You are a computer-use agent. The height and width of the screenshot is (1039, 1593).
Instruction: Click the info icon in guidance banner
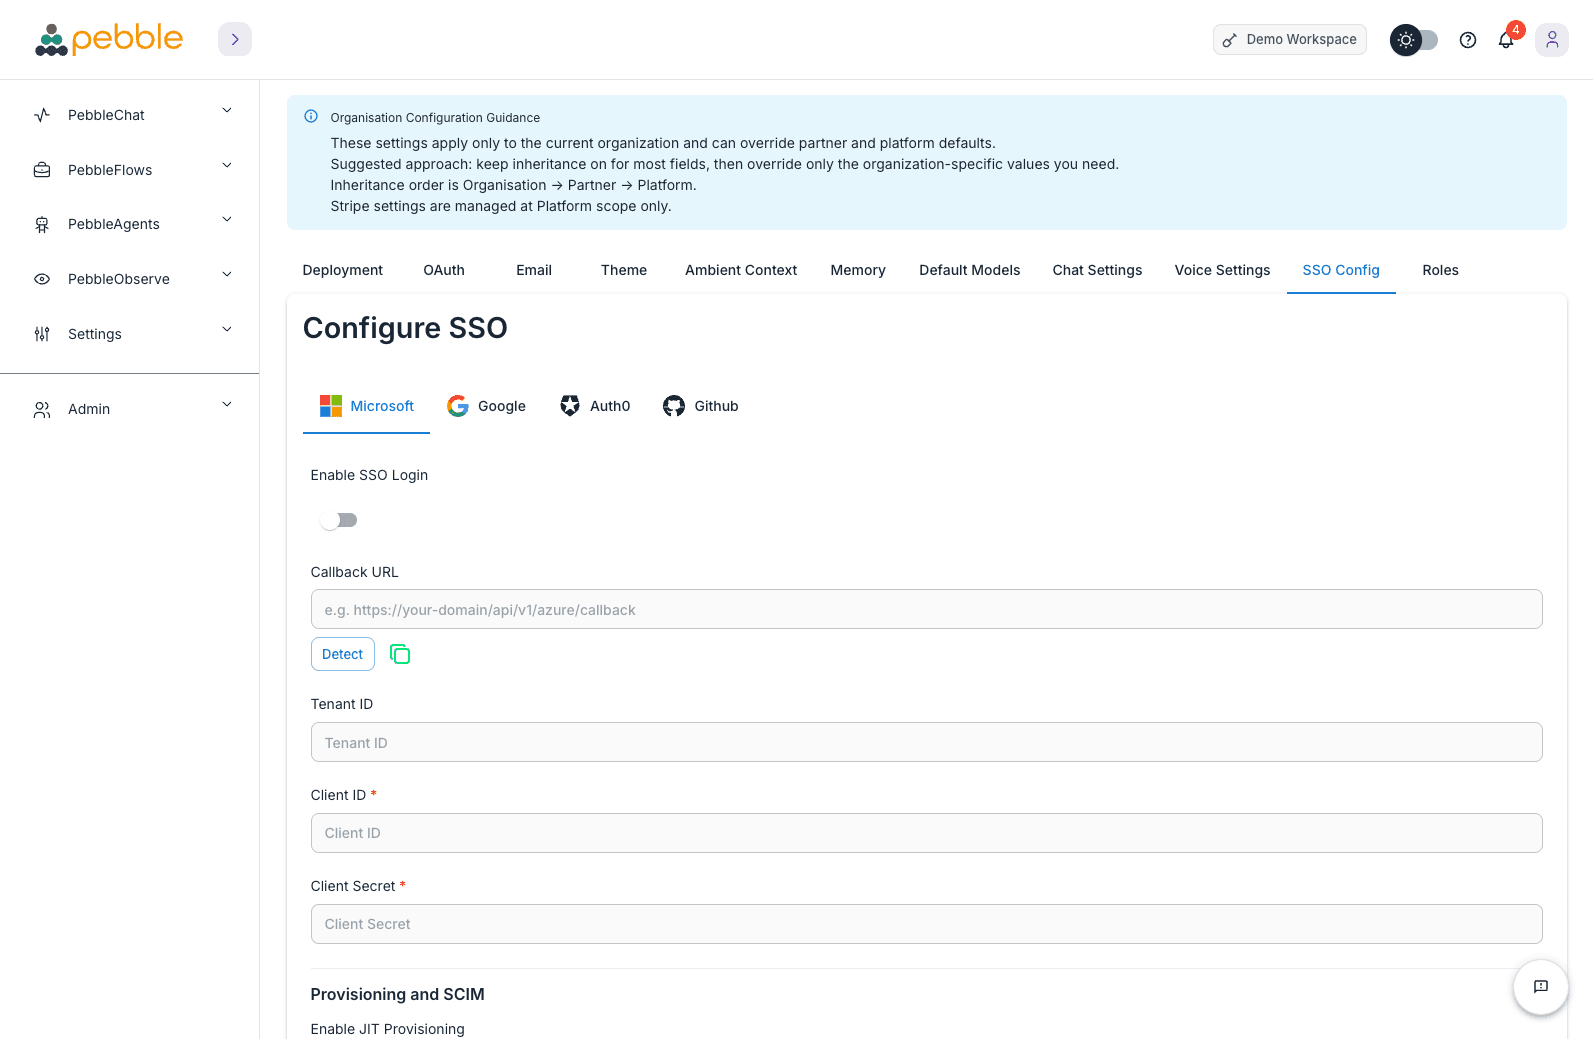pos(311,116)
